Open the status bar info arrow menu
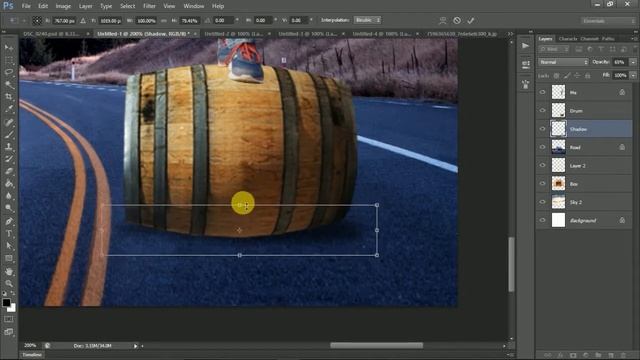 [136, 346]
